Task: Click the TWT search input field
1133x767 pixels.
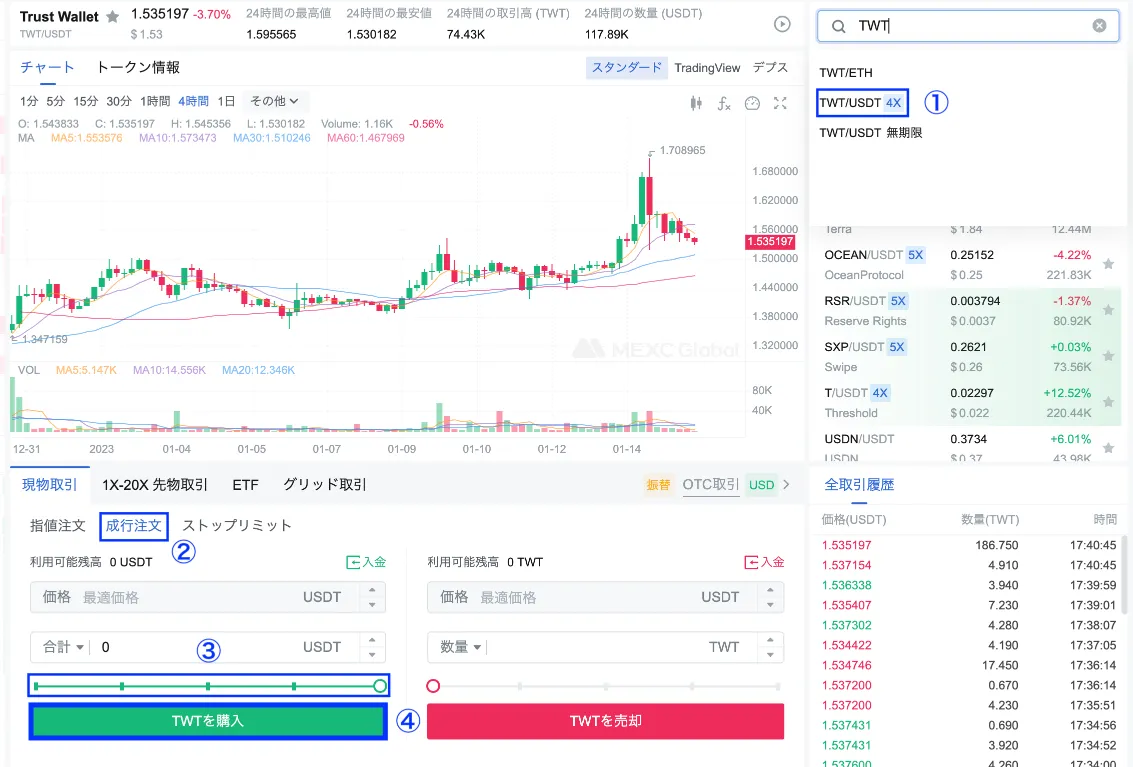Action: click(968, 26)
